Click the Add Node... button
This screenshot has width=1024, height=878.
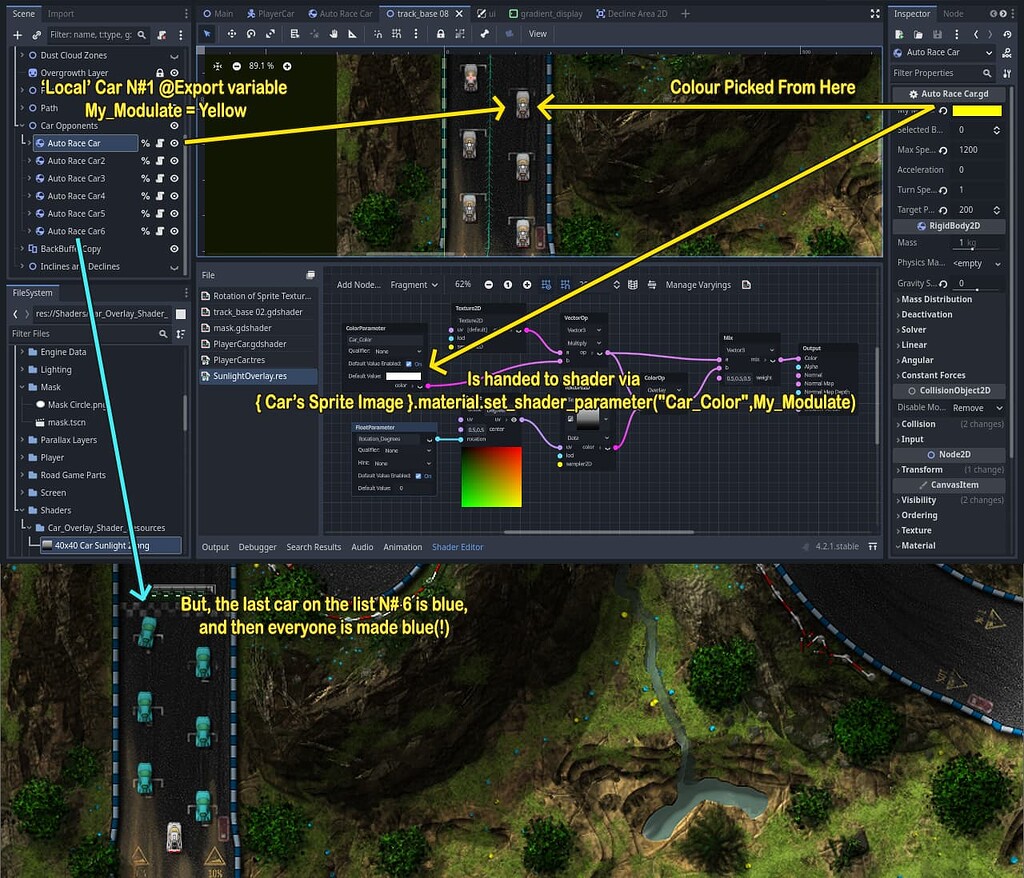click(358, 285)
